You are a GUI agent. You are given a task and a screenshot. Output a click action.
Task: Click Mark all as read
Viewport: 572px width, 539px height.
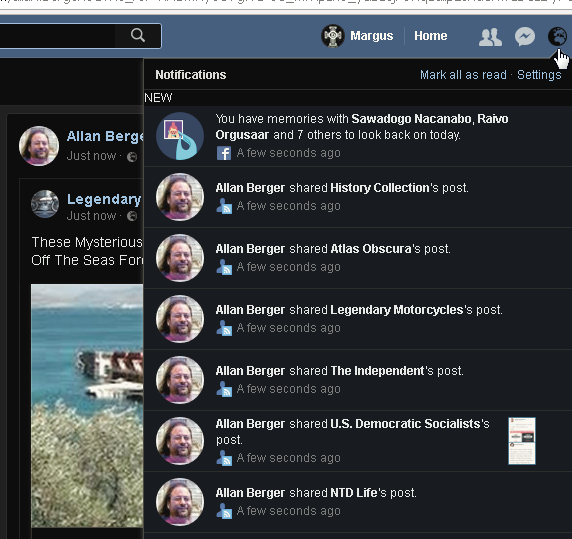463,75
